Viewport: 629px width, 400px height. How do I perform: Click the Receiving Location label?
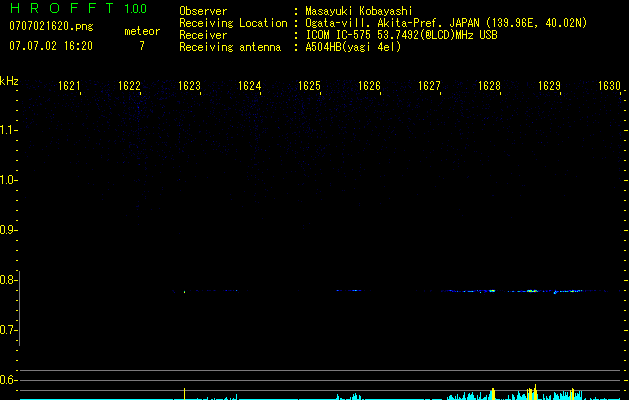tap(233, 23)
